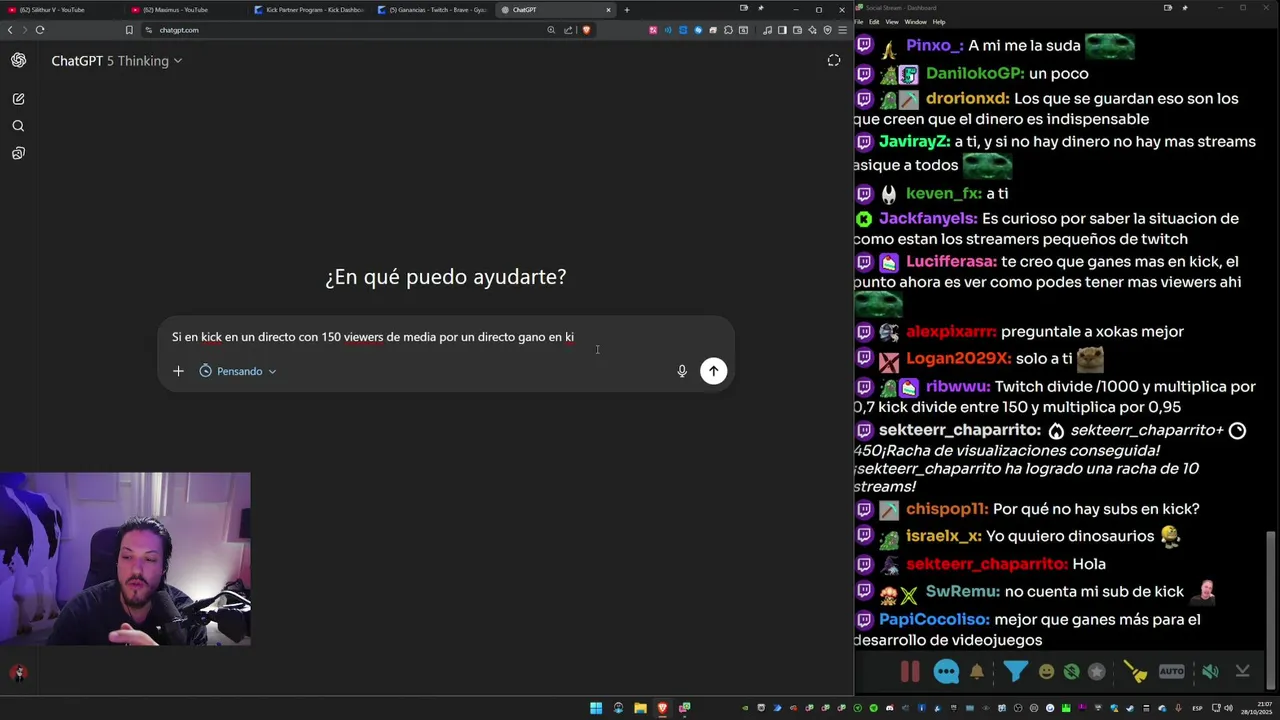Open the Brave Wallet icon
The width and height of the screenshot is (1280, 720).
797,30
